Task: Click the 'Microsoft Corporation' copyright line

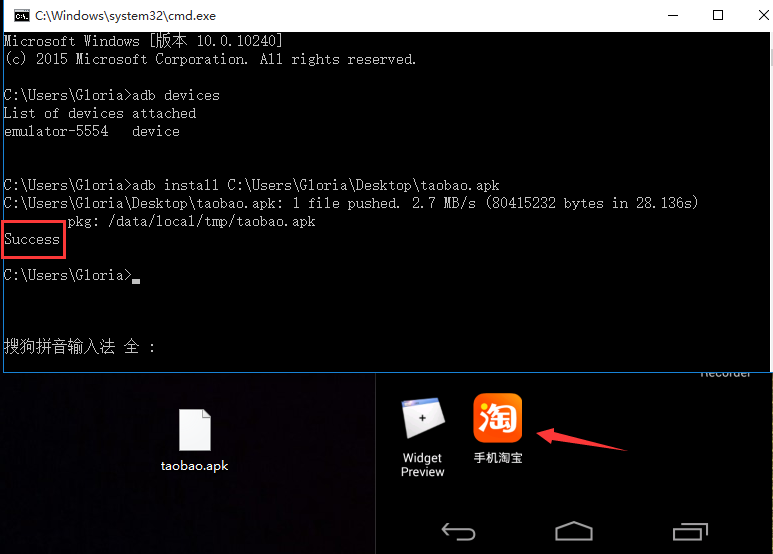Action: (x=210, y=59)
